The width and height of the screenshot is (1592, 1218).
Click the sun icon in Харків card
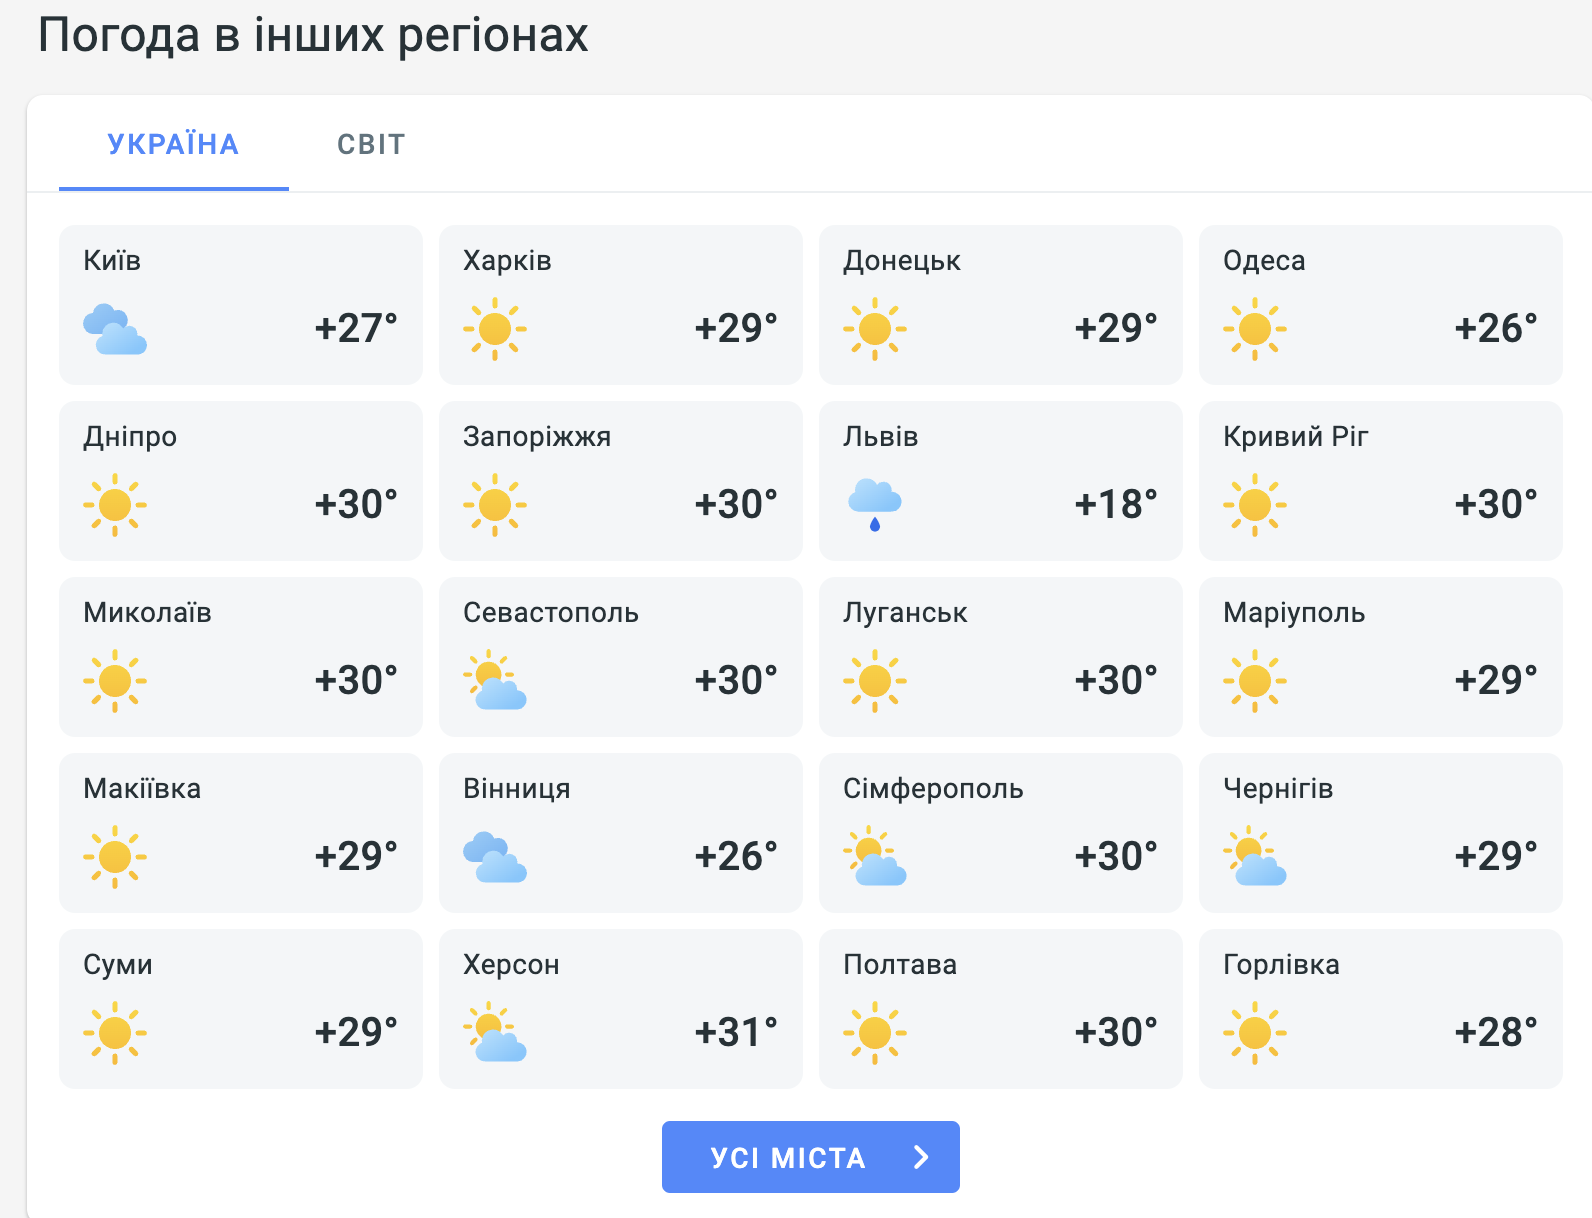click(x=495, y=329)
